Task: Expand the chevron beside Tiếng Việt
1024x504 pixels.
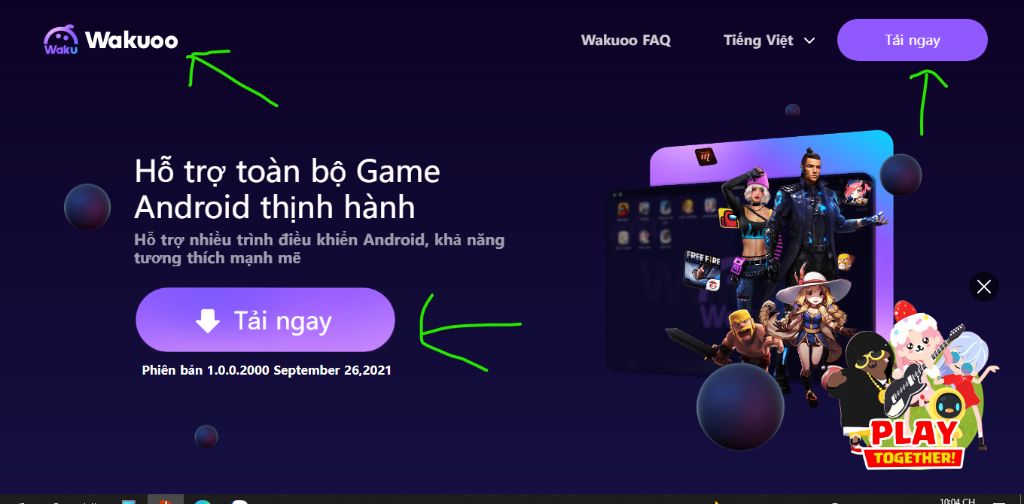Action: pos(809,41)
